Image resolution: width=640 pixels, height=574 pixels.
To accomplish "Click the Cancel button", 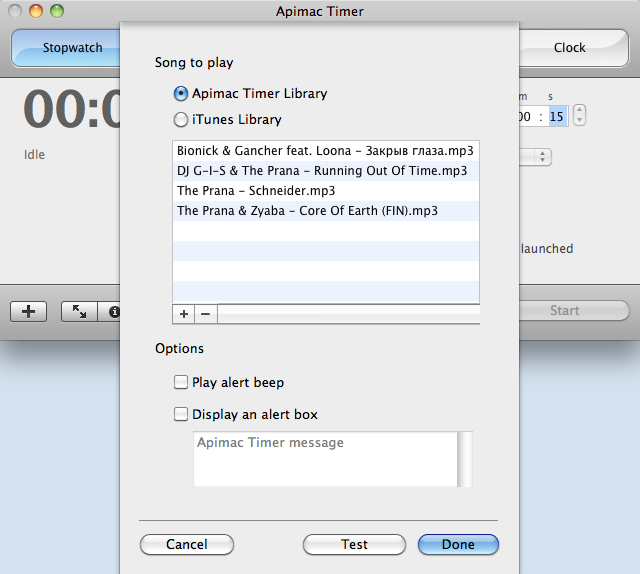I will coord(187,545).
